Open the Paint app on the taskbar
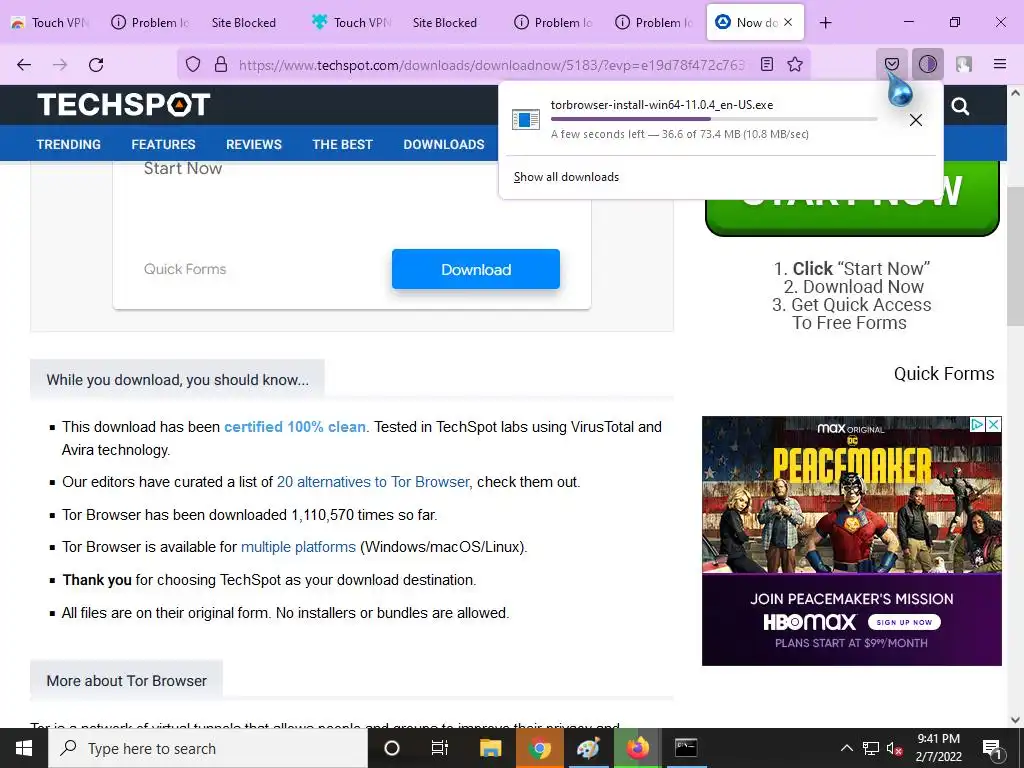Viewport: 1024px width, 768px height. point(588,748)
